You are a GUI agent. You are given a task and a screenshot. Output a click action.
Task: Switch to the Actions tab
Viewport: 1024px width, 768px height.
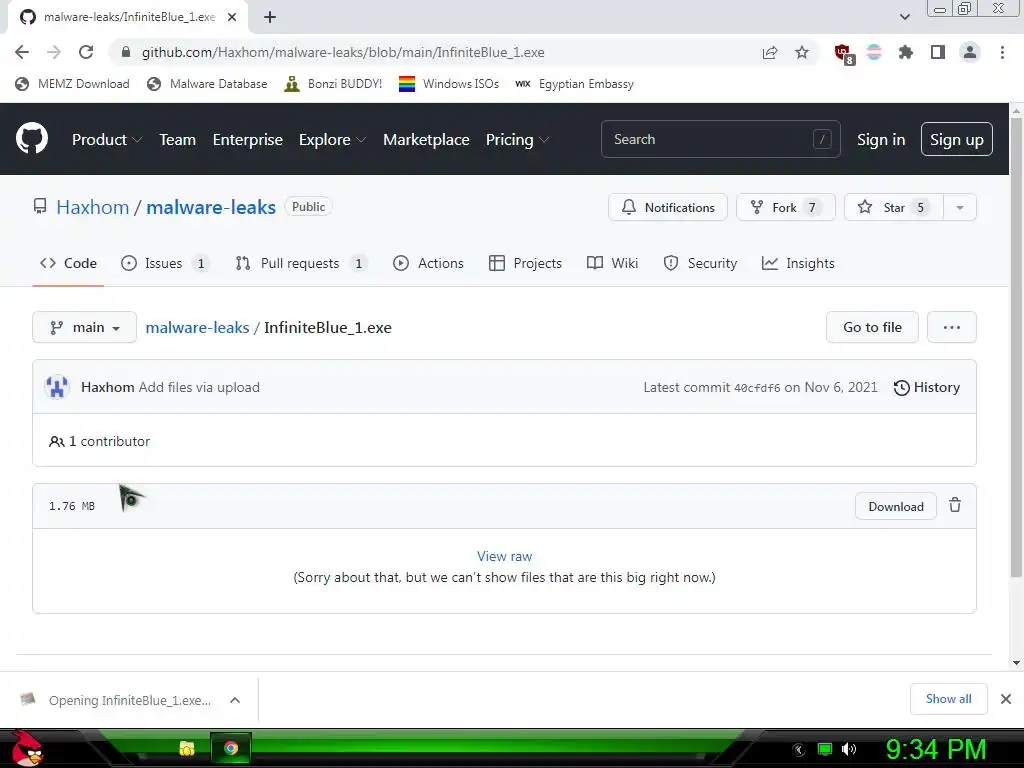pos(428,263)
